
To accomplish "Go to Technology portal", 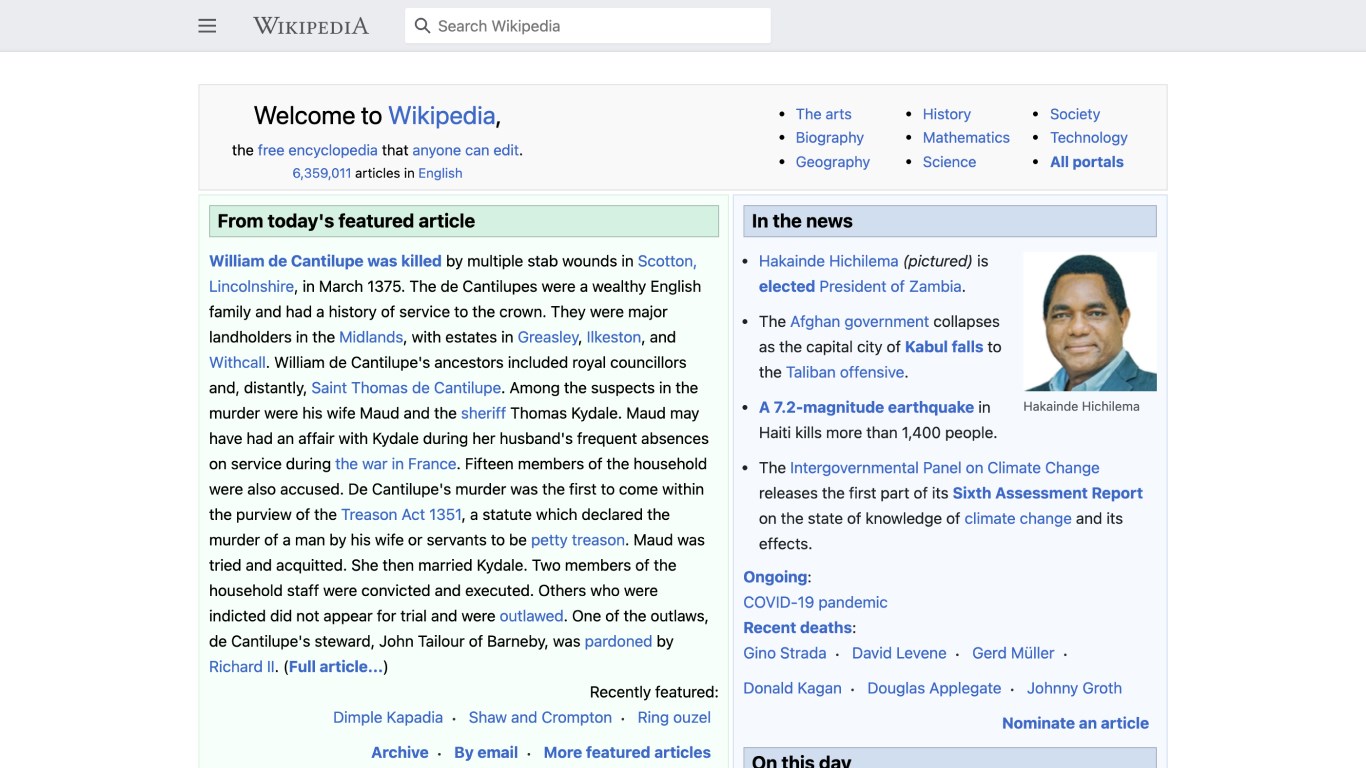I will pyautogui.click(x=1088, y=138).
